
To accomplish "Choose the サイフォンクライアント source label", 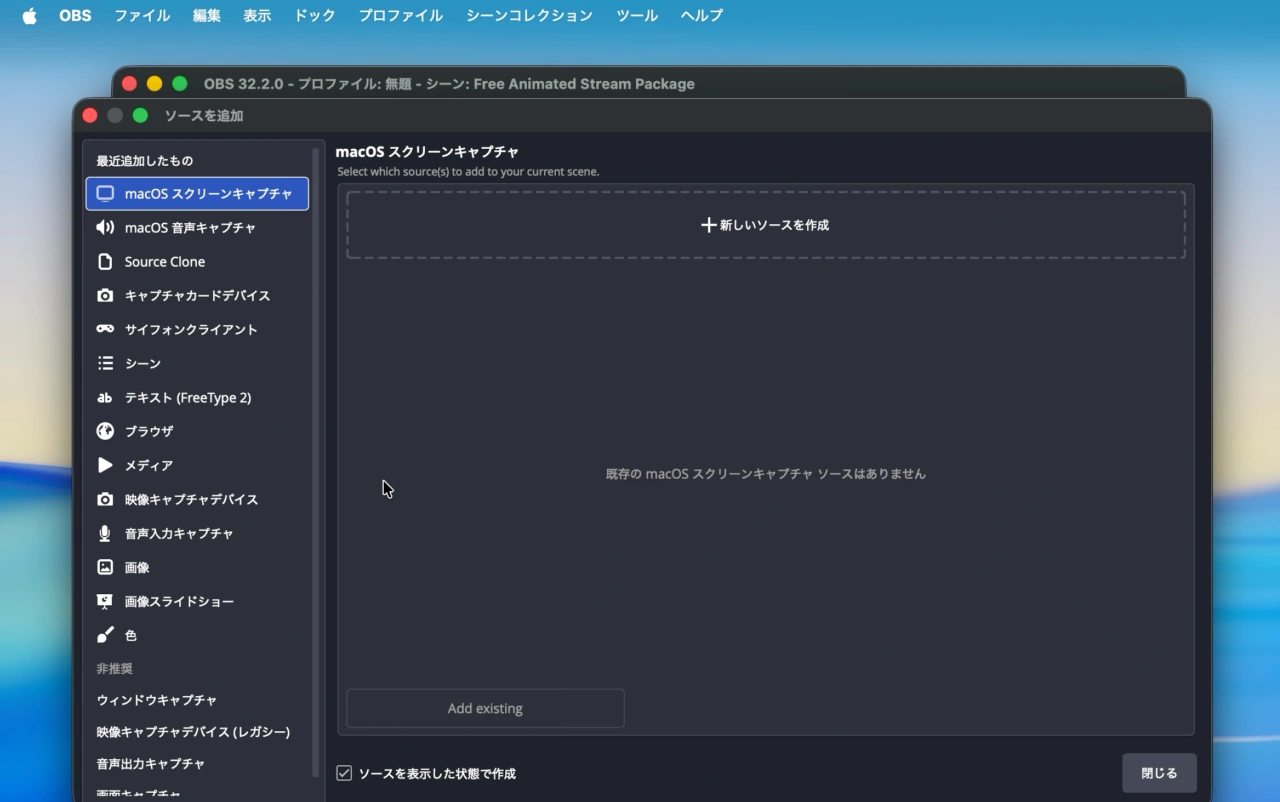I will tap(191, 330).
